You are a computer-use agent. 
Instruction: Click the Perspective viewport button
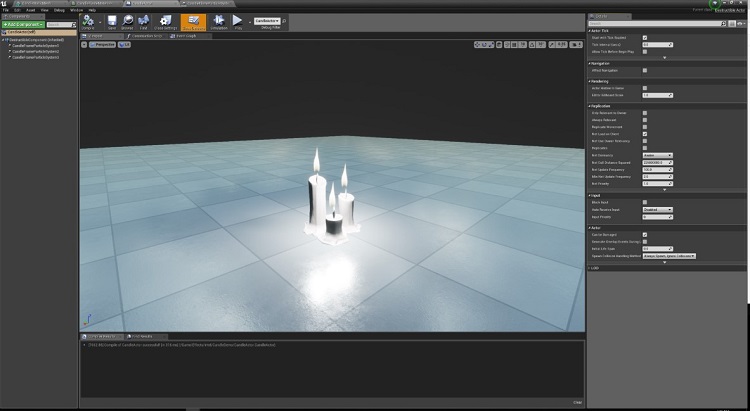(x=104, y=45)
